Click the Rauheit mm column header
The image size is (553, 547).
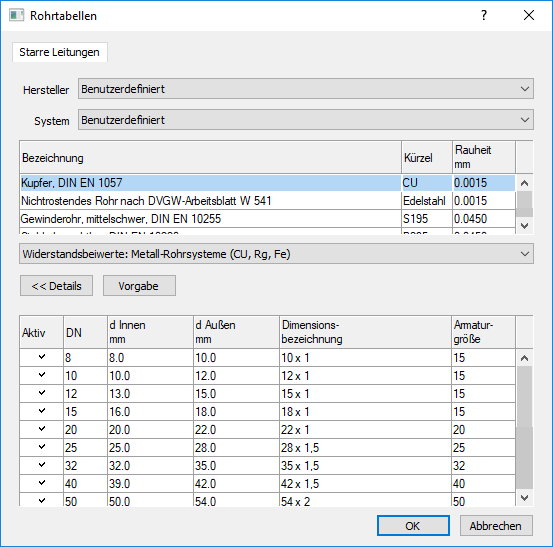484,157
